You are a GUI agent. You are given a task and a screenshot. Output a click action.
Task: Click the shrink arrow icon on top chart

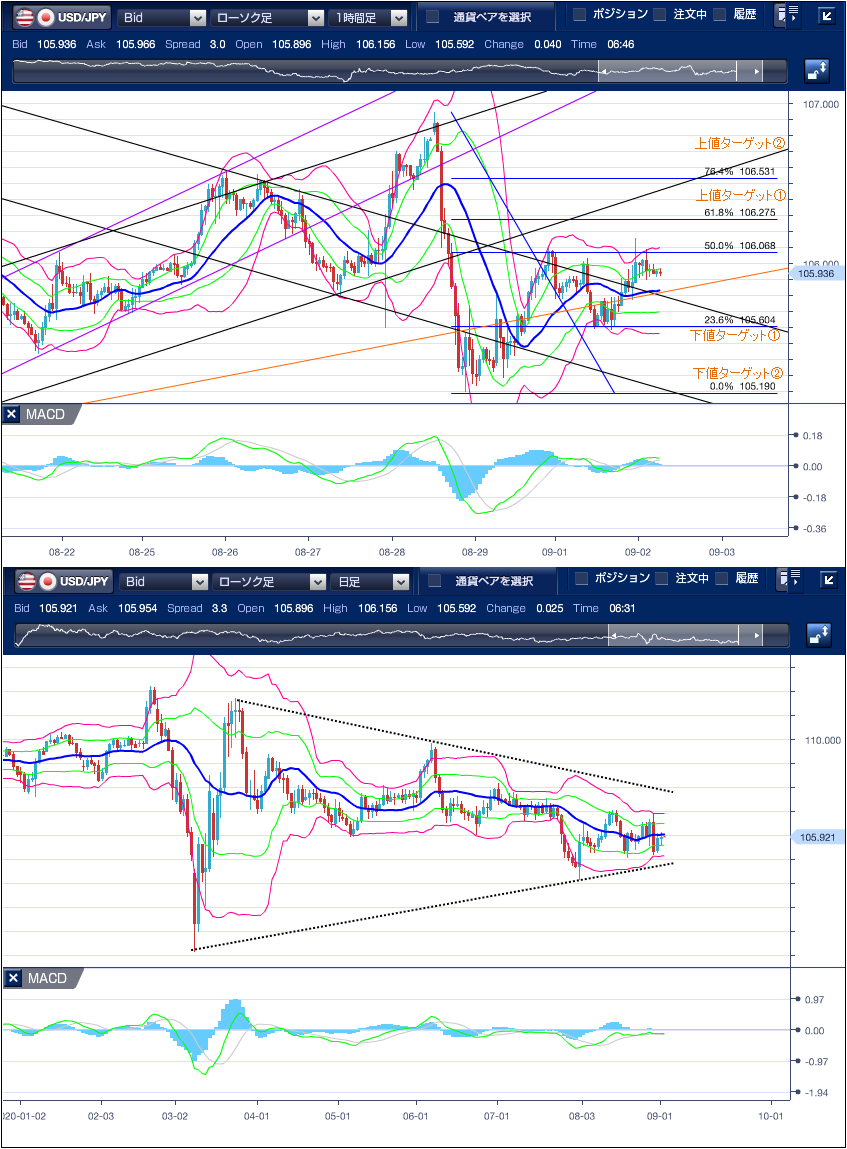point(826,16)
